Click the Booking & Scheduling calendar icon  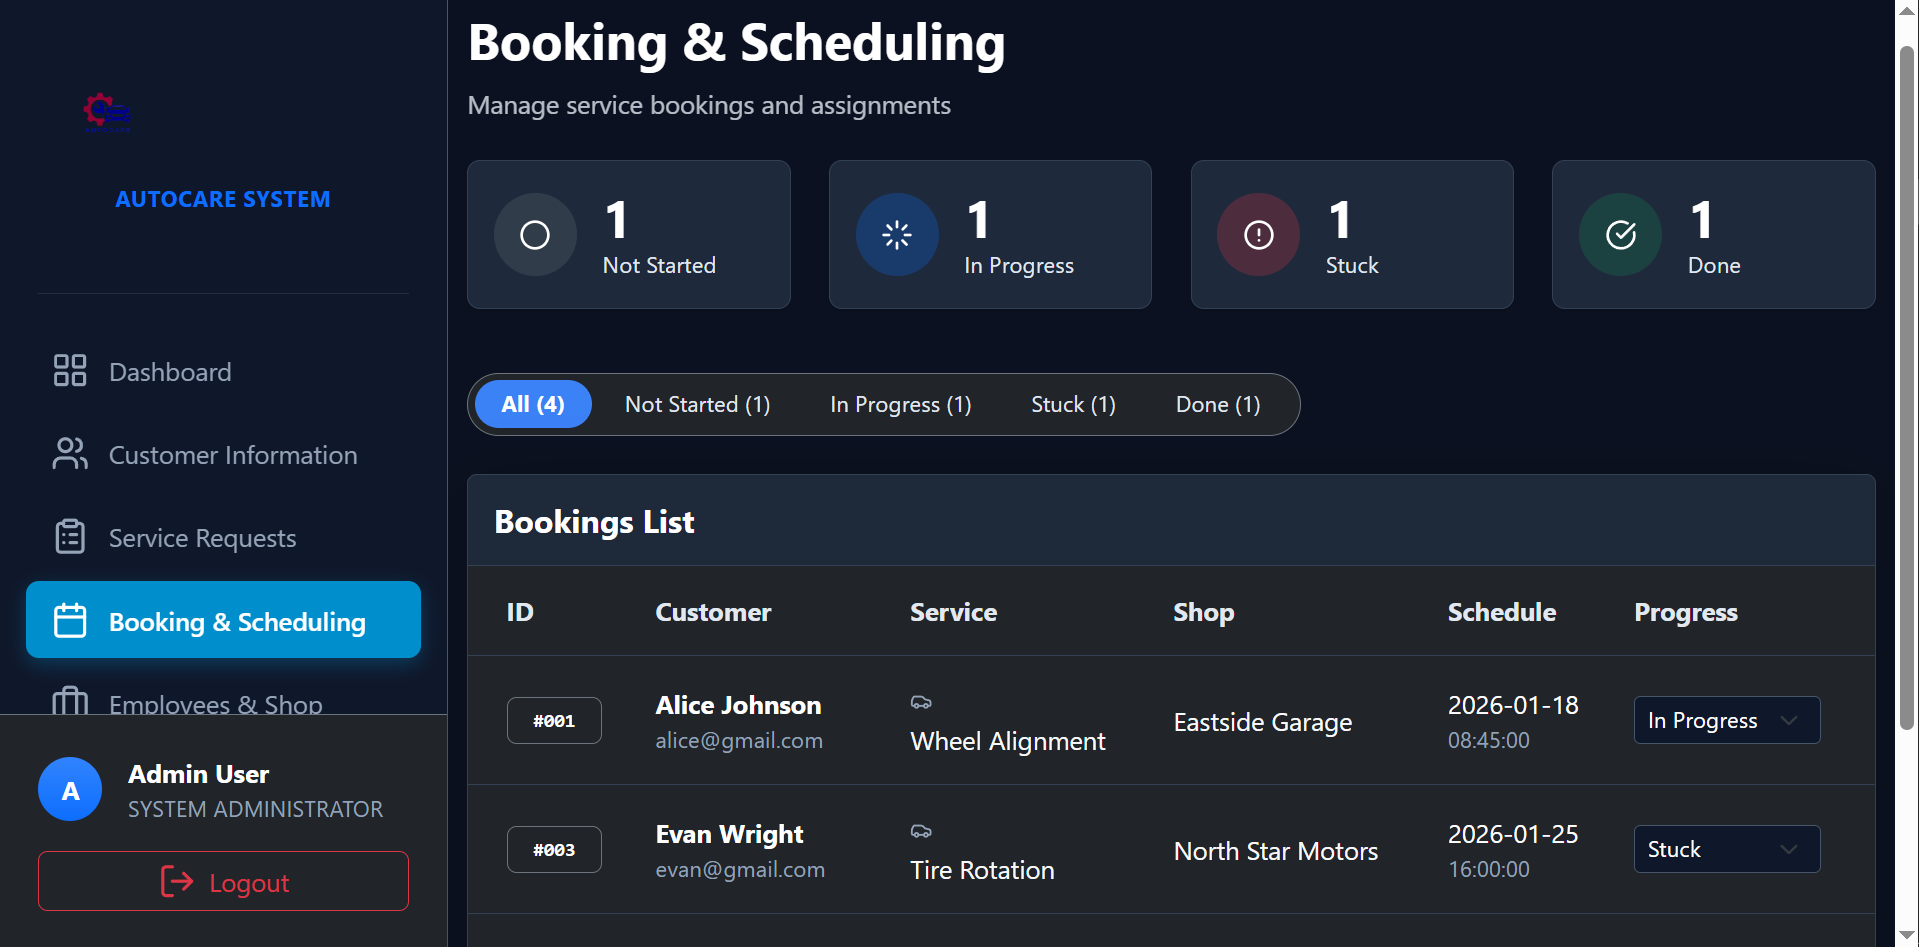pyautogui.click(x=70, y=621)
